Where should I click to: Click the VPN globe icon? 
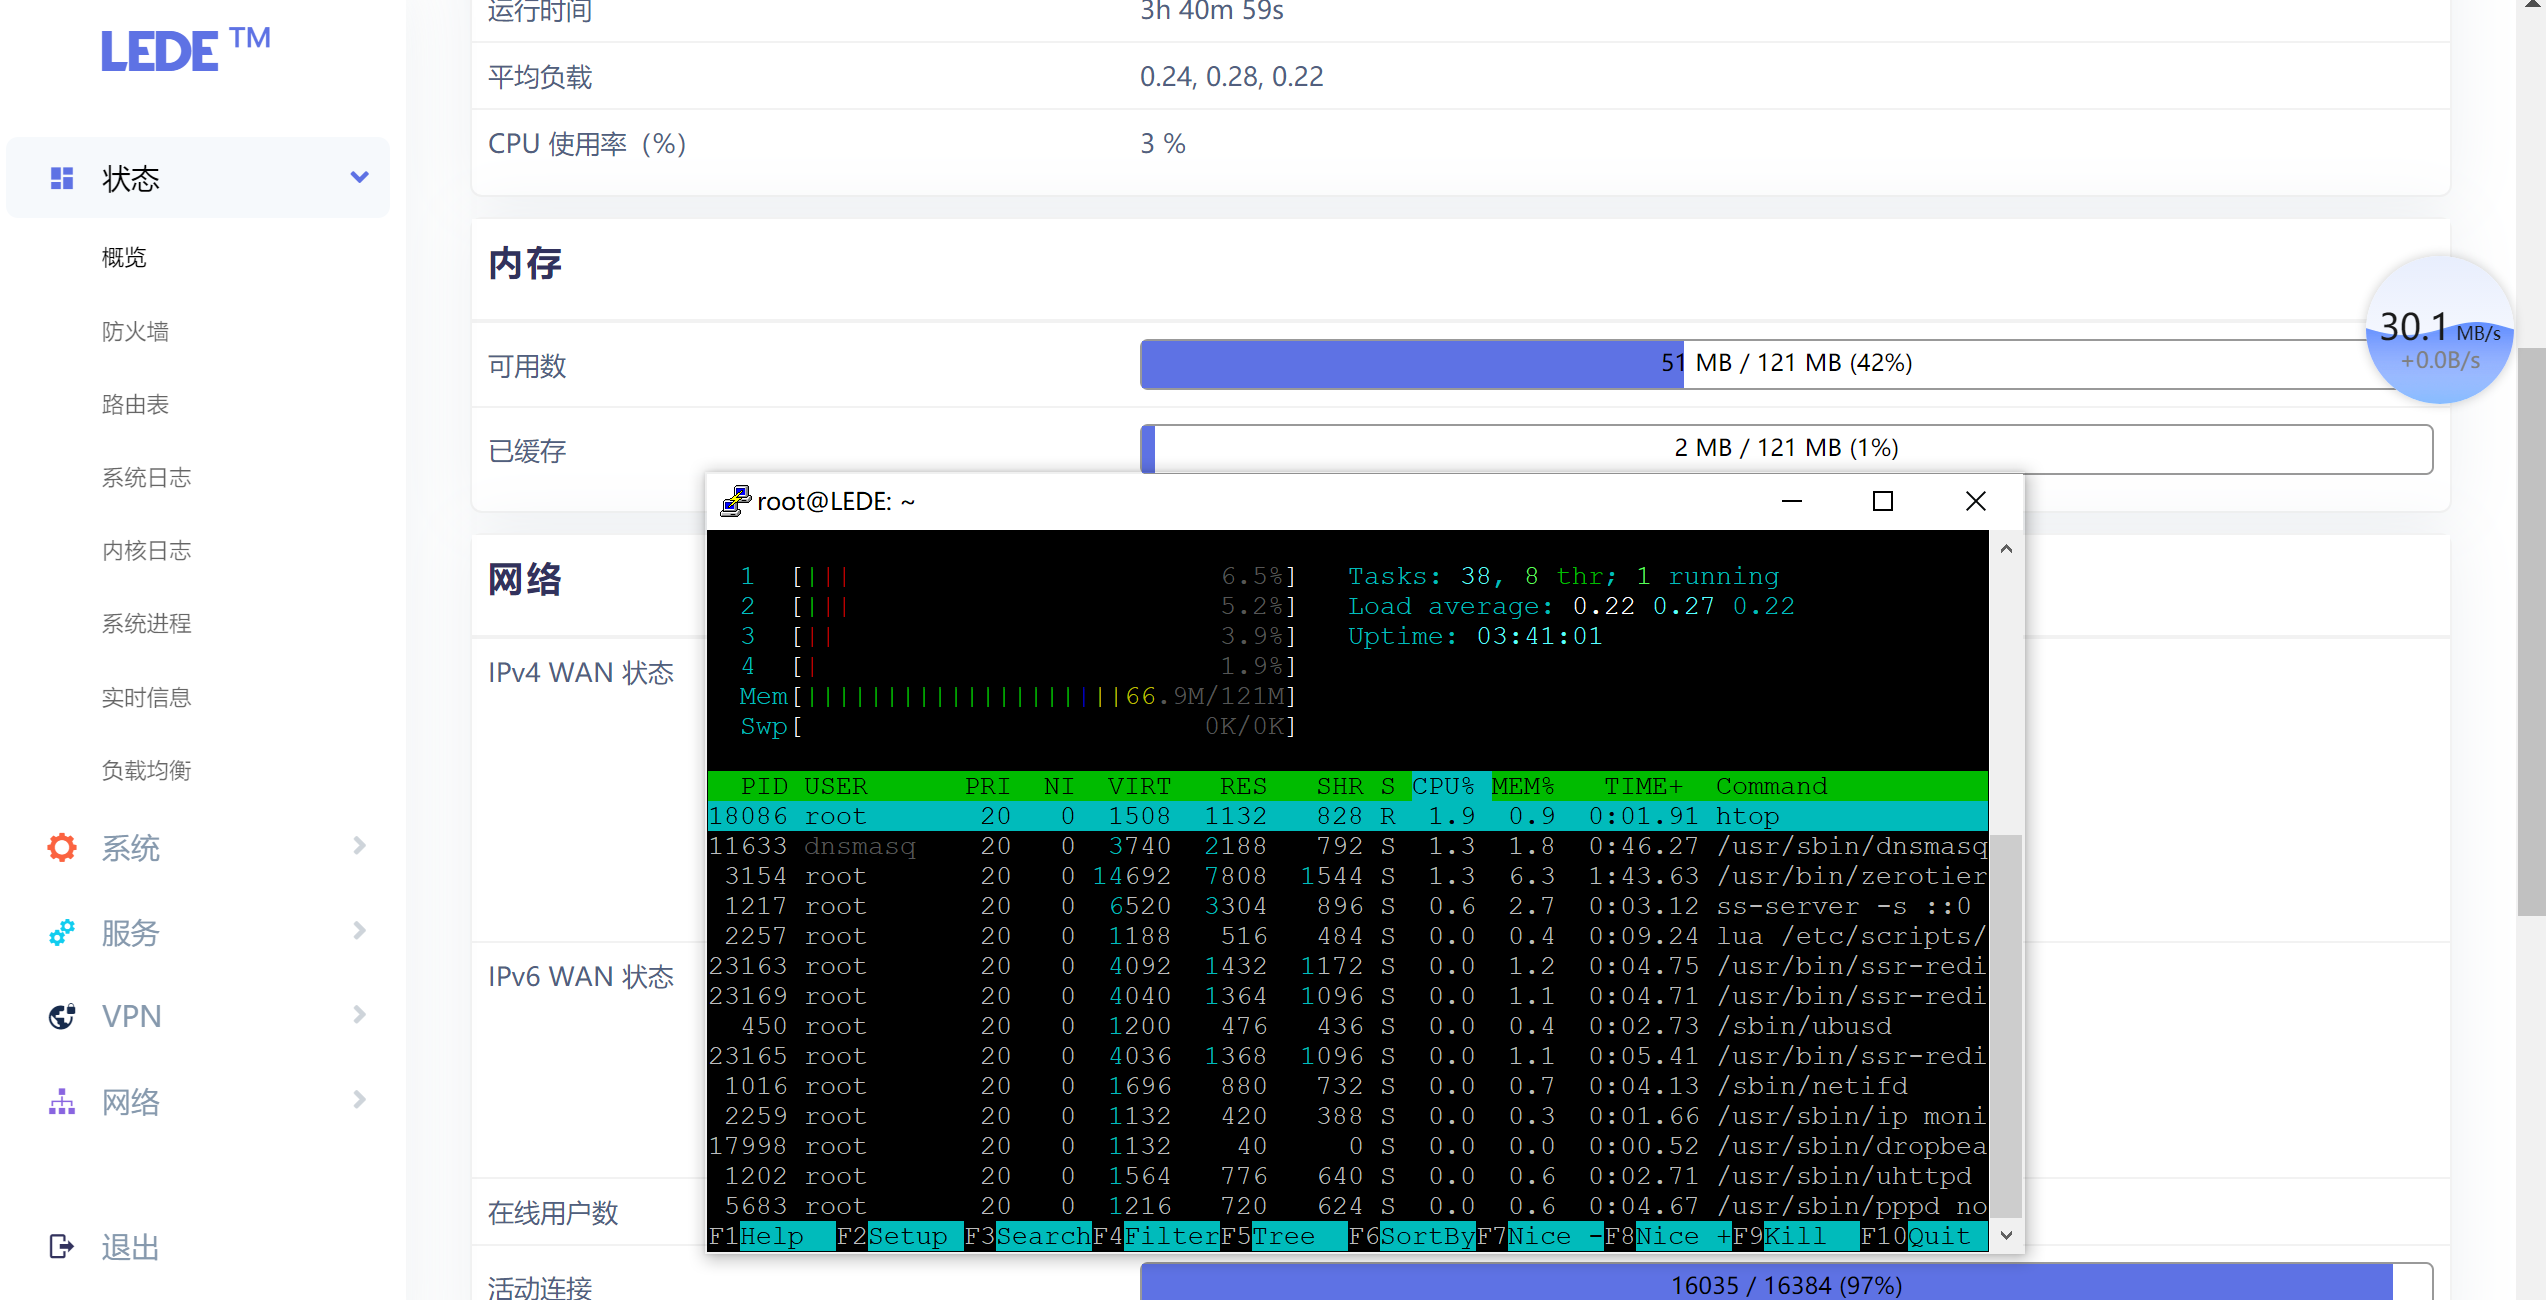(62, 1016)
